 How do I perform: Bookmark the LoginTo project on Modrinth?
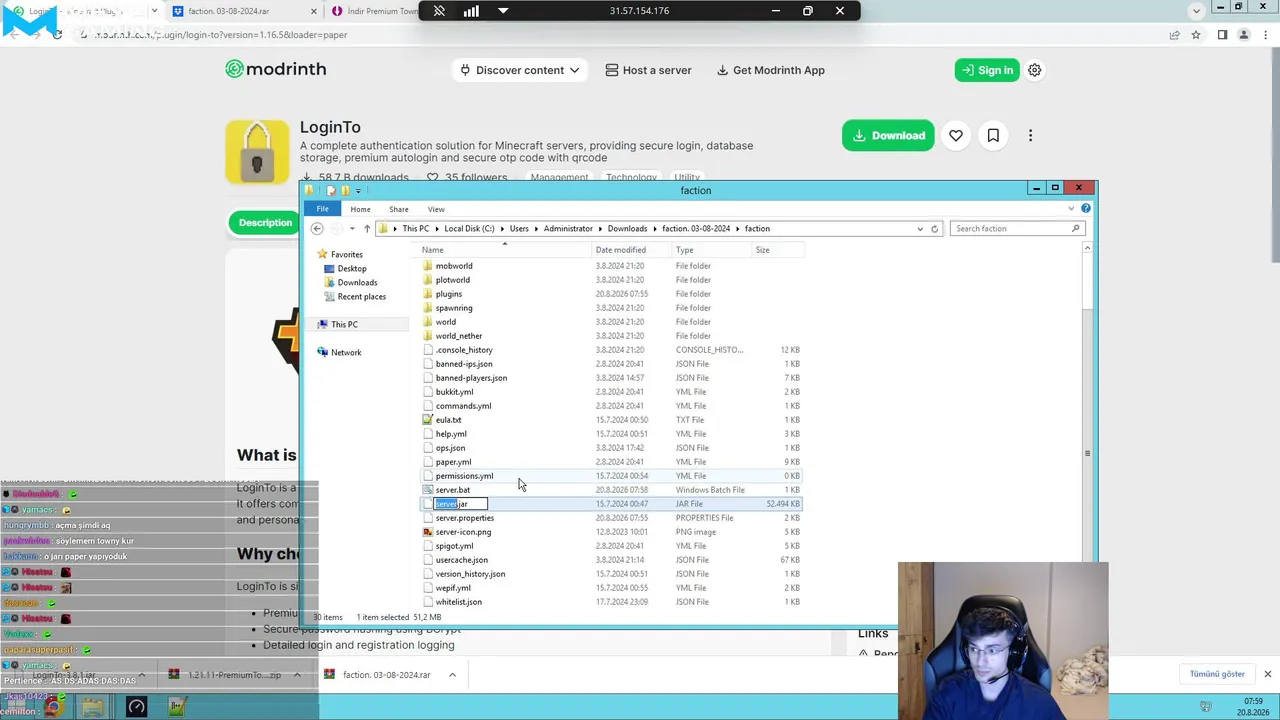993,136
